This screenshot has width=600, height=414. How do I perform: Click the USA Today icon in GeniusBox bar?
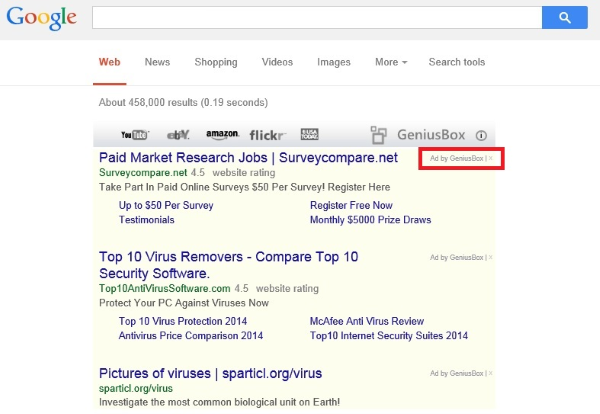(309, 134)
